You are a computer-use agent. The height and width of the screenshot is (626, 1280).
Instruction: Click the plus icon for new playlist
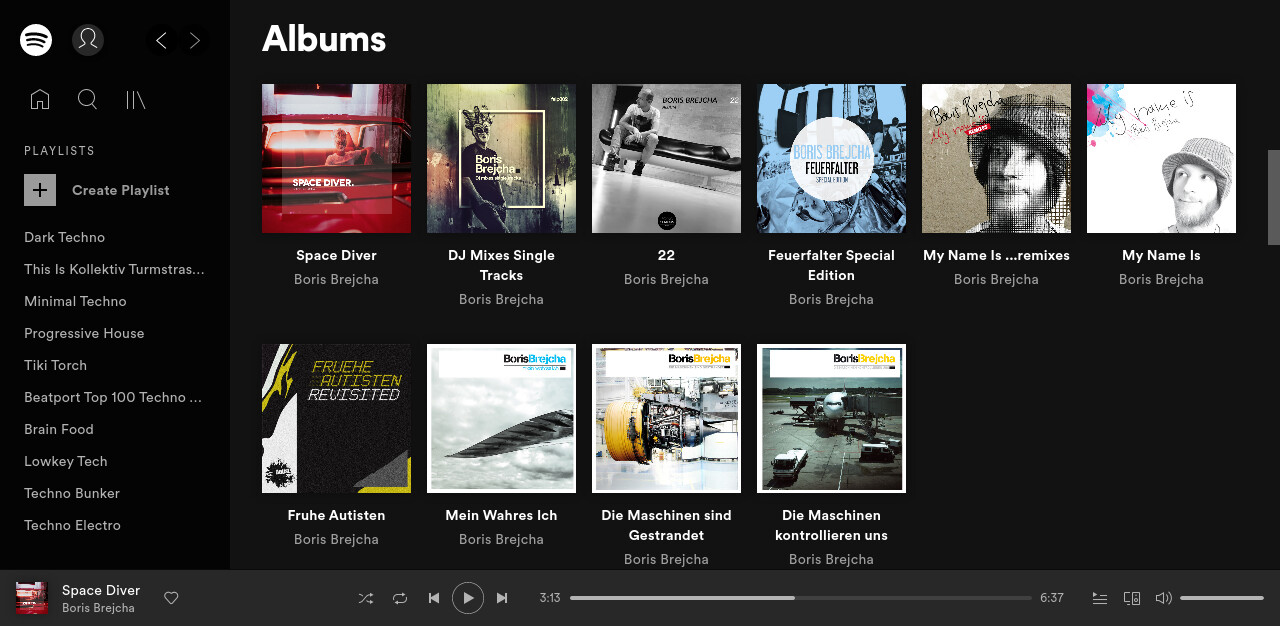[40, 190]
